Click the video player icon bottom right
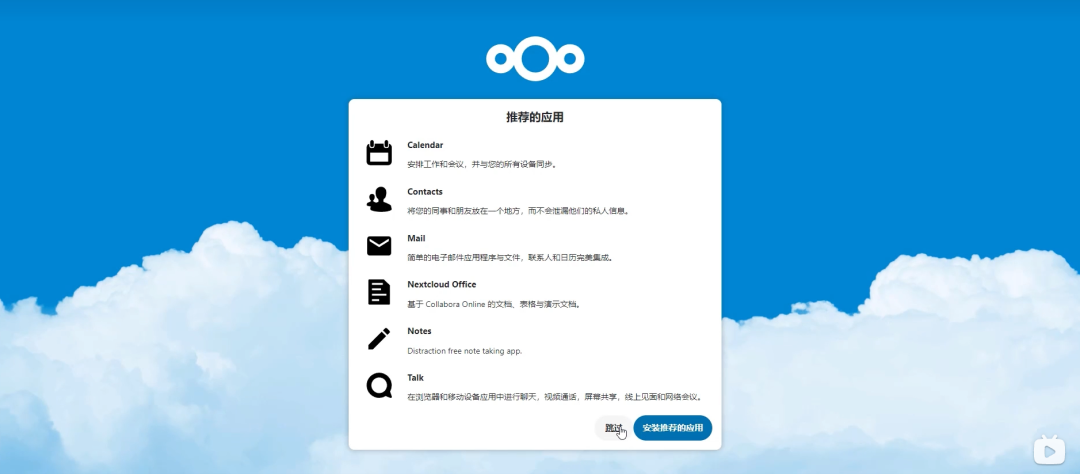Screen dimensions: 1080x474 click(1049, 450)
